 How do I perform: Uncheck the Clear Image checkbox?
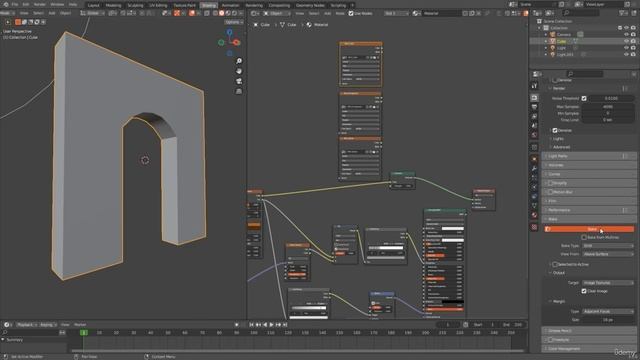point(584,291)
